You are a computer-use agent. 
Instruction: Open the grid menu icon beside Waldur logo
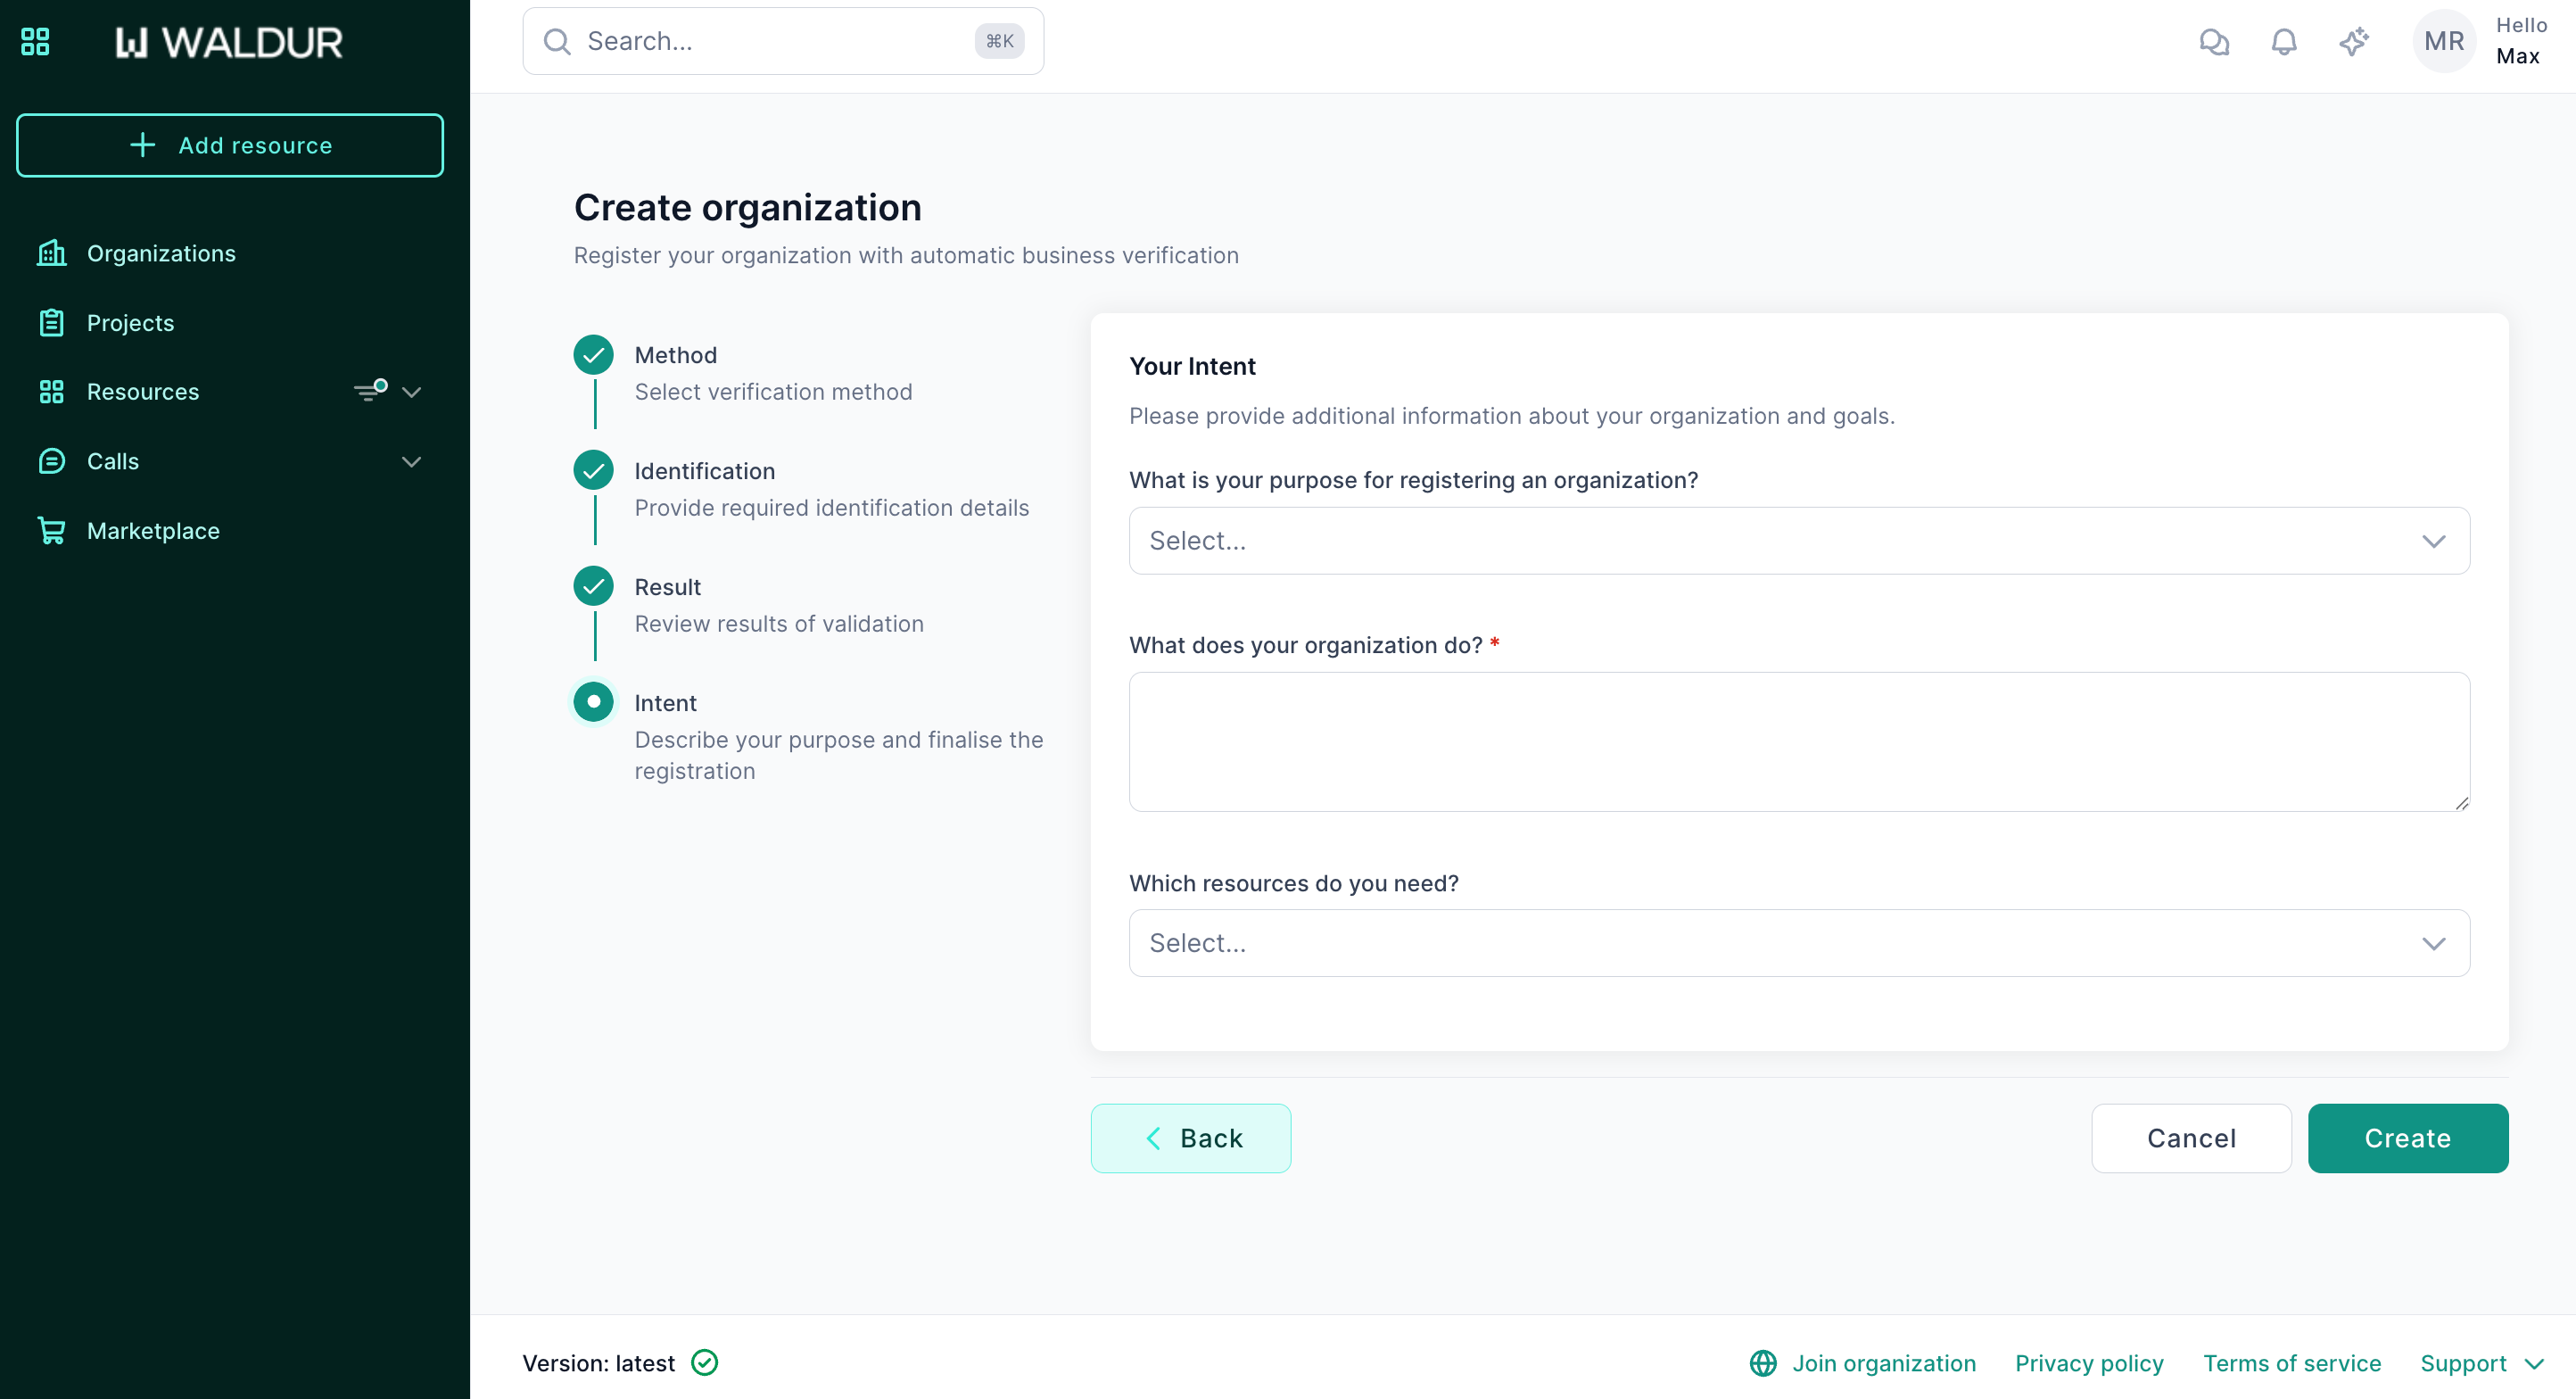click(x=35, y=41)
